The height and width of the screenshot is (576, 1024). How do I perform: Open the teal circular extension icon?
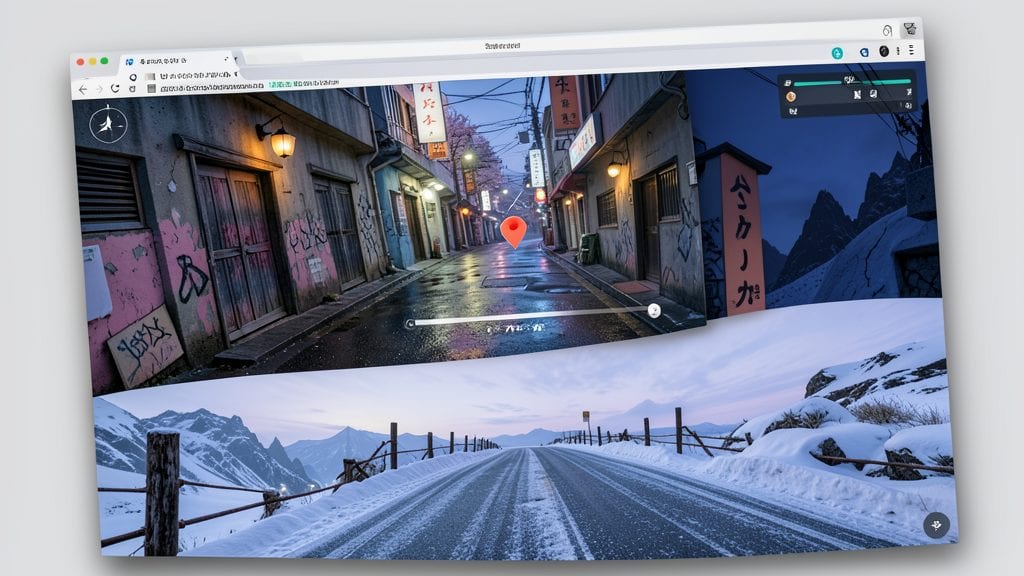[x=837, y=54]
